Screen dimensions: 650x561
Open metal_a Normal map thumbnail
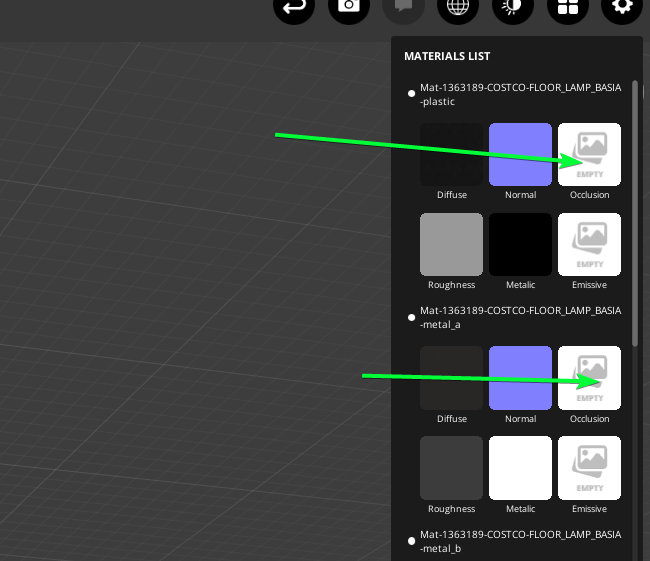click(520, 378)
